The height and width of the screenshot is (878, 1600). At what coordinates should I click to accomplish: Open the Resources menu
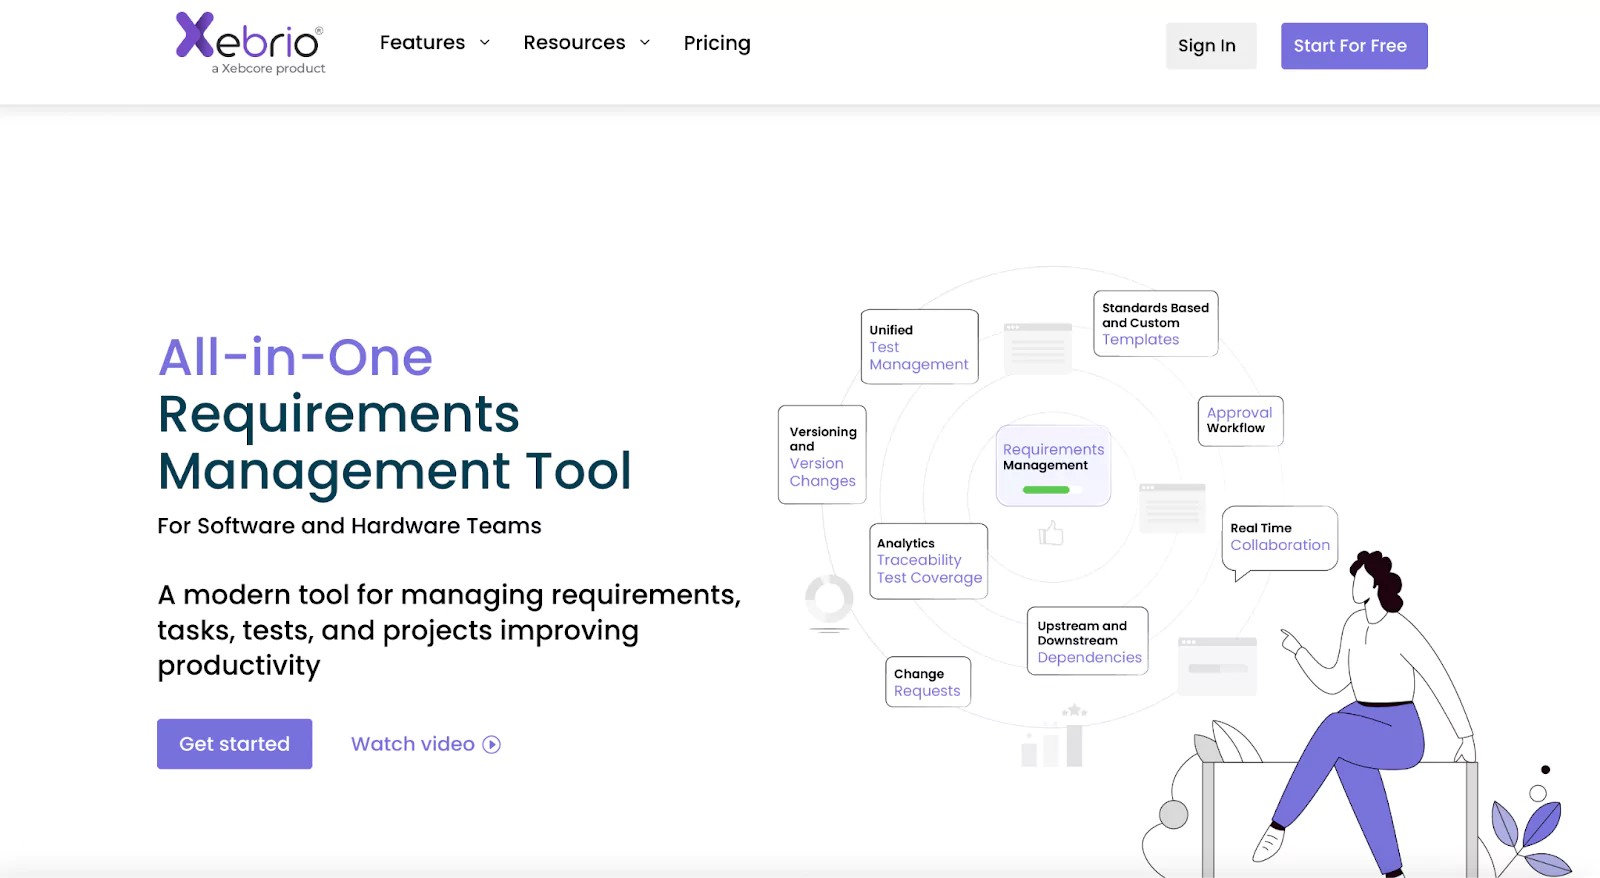click(x=574, y=43)
